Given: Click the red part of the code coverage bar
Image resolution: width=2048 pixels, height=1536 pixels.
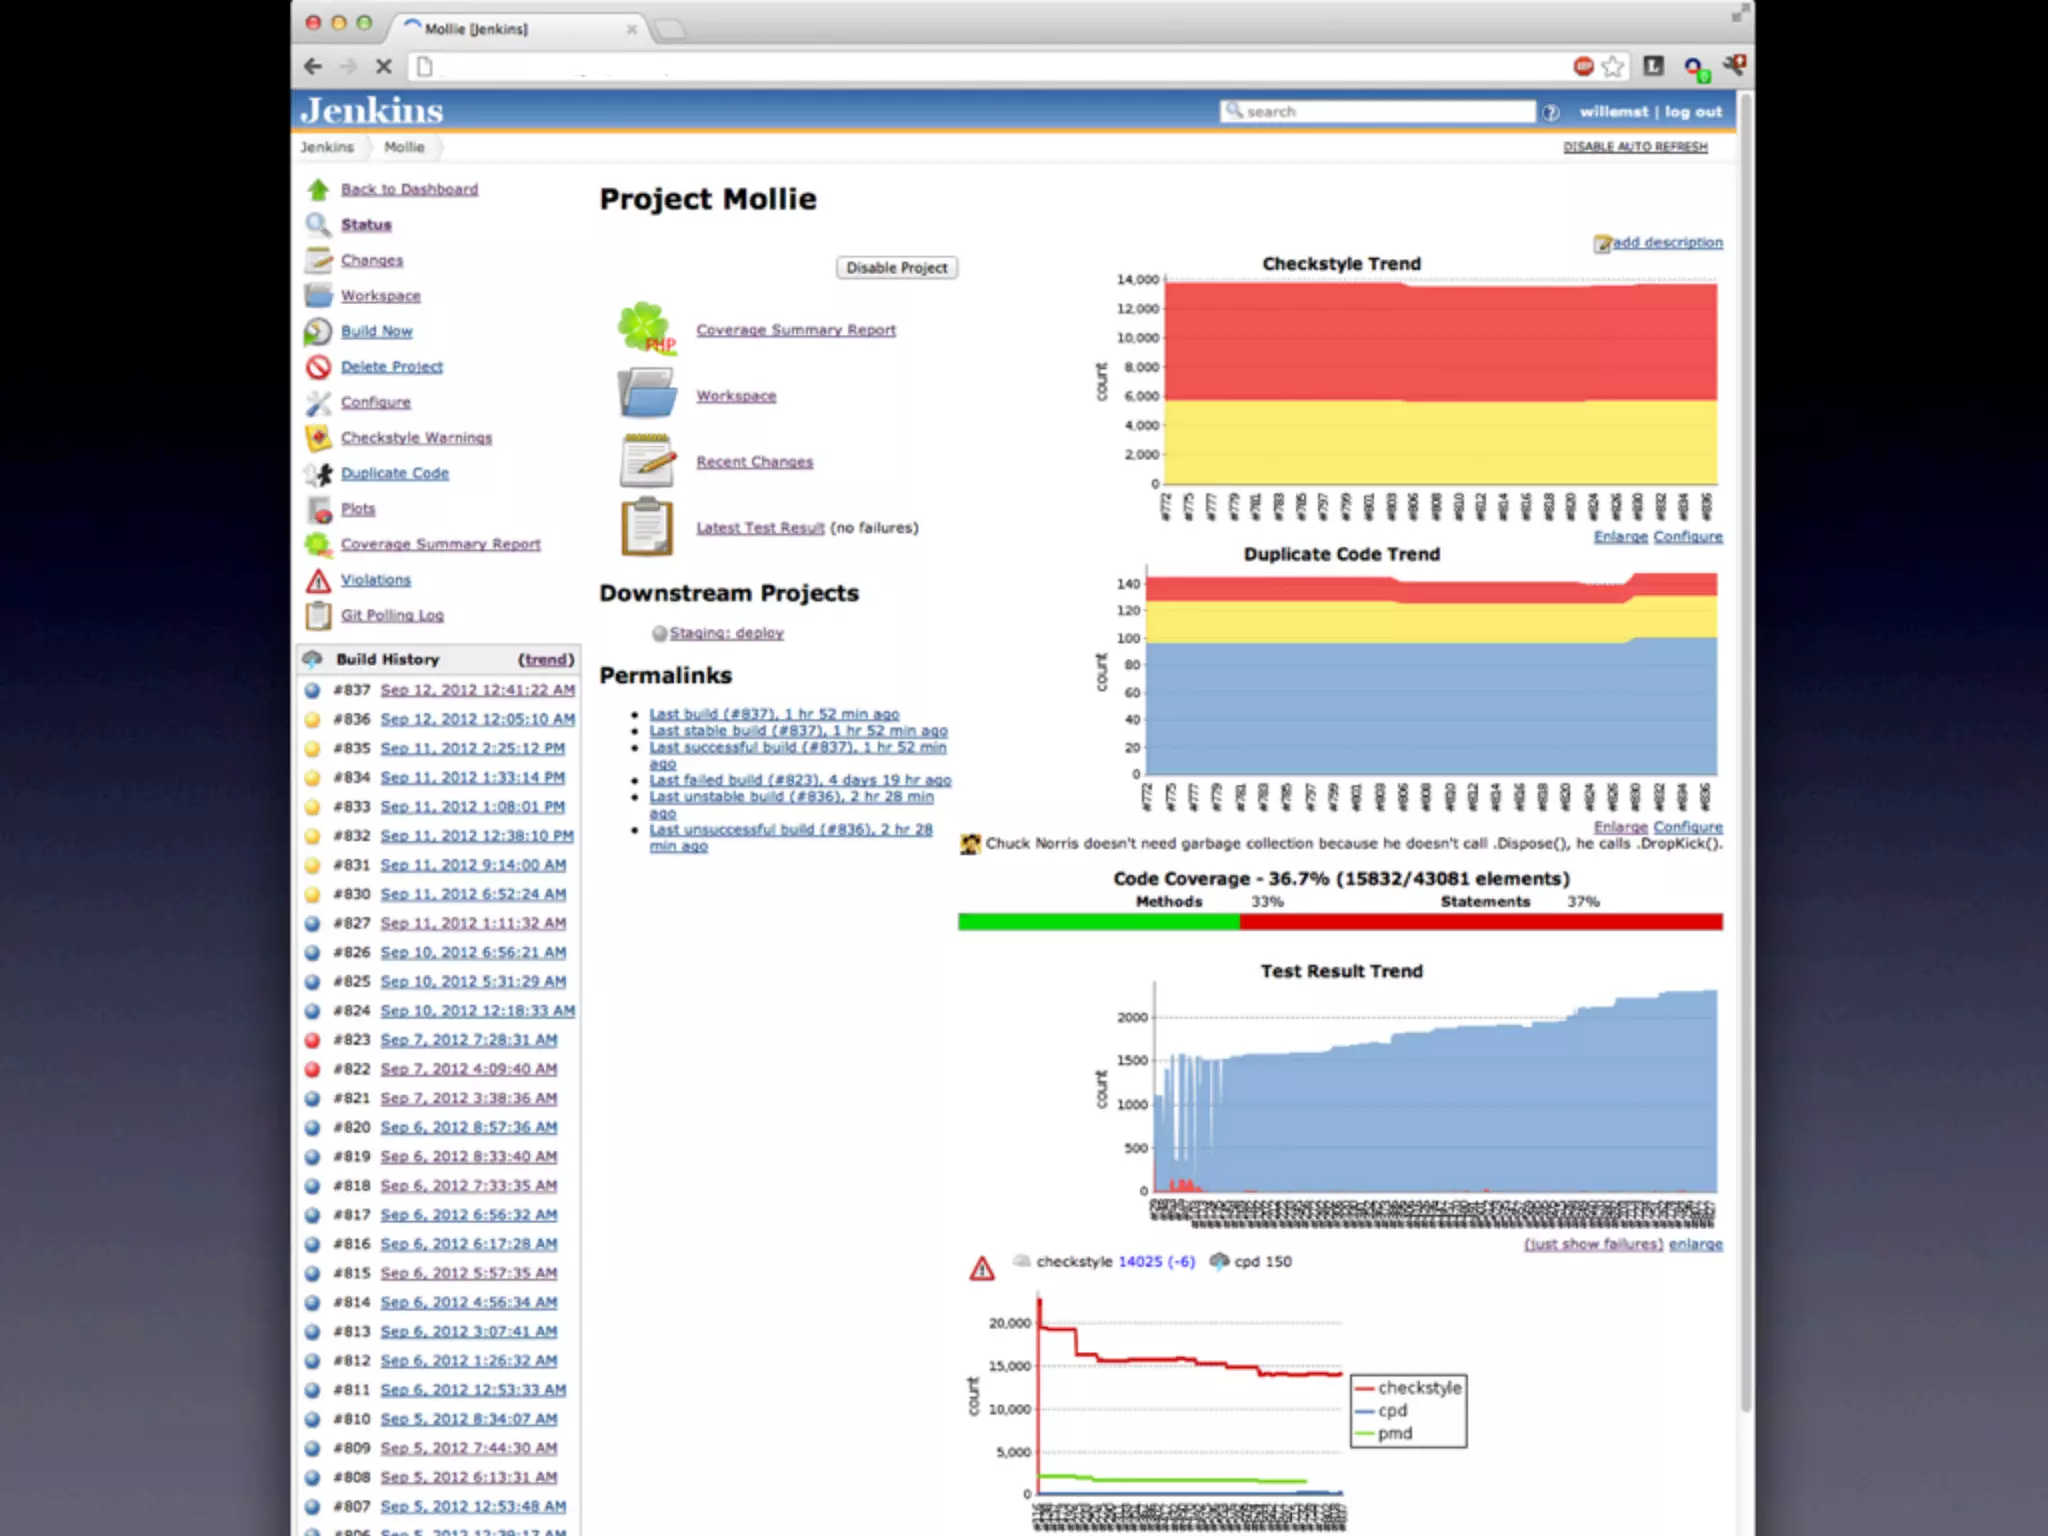Looking at the screenshot, I should pyautogui.click(x=1480, y=922).
